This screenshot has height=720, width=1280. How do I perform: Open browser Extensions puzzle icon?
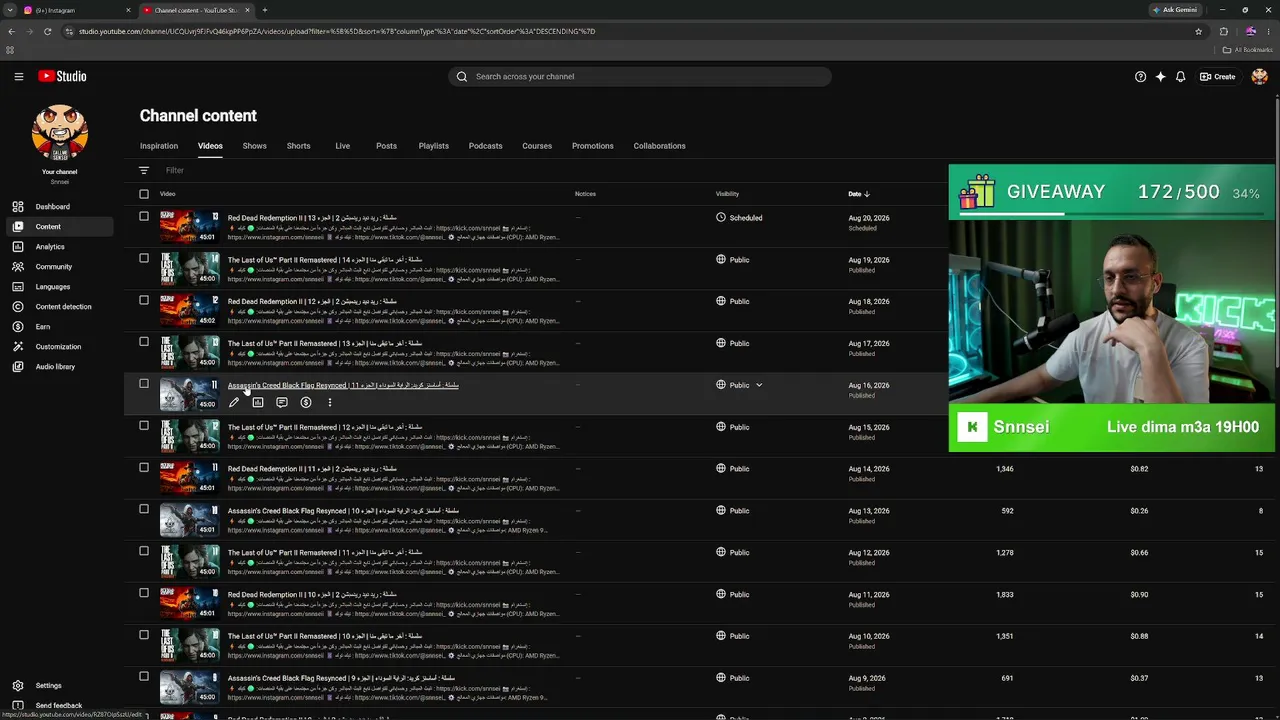1223,31
